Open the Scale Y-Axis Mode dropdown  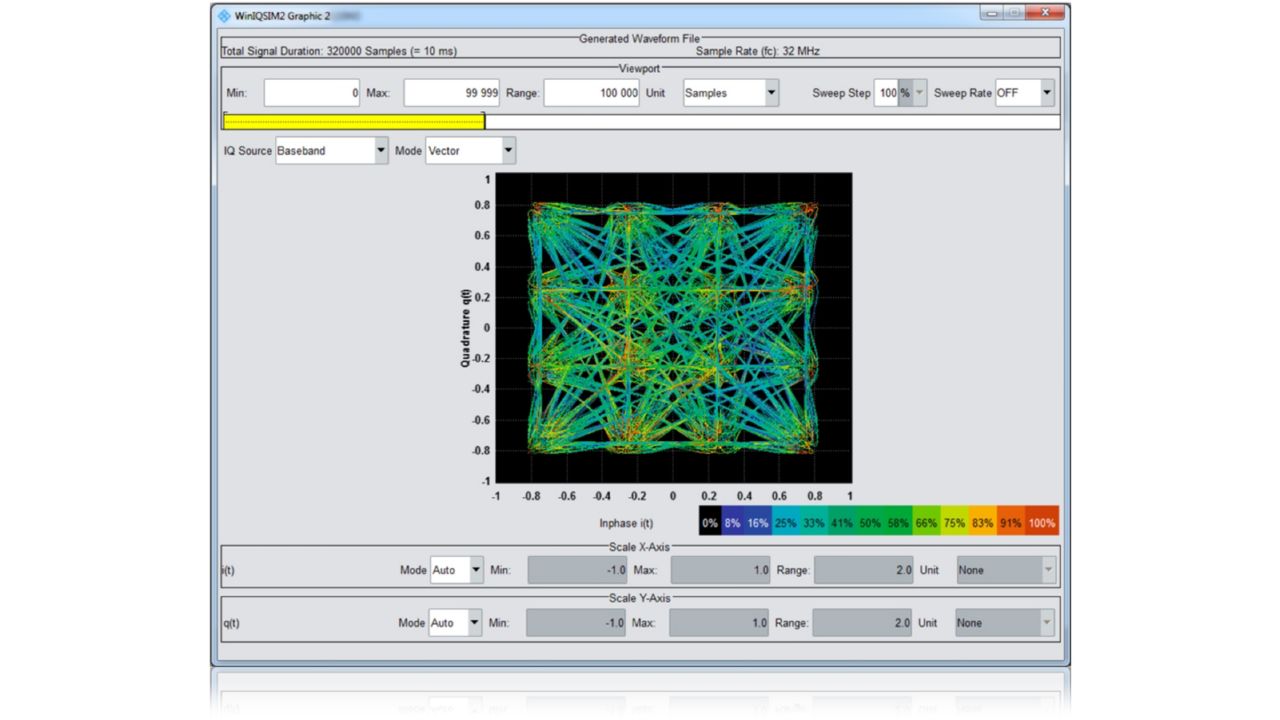(456, 622)
